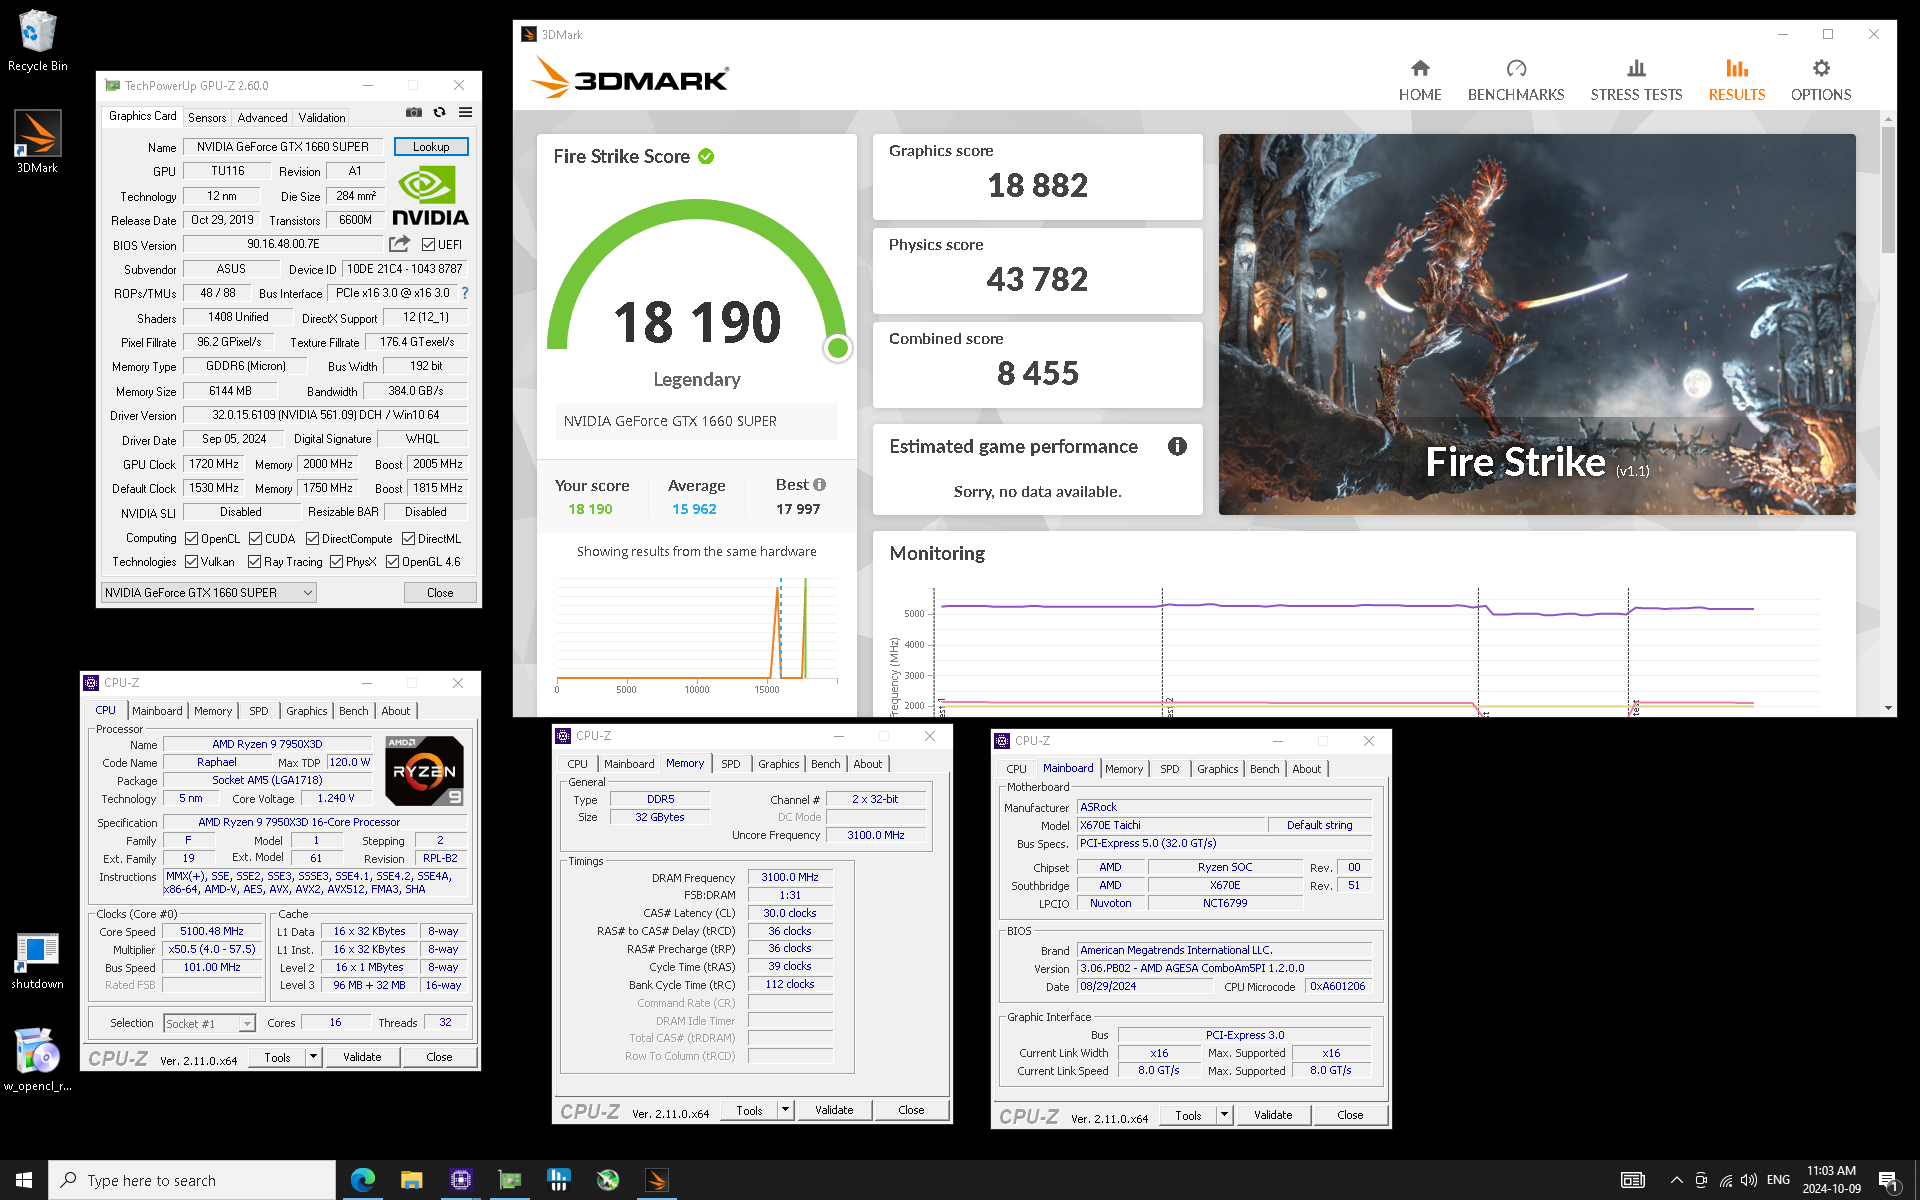Viewport: 1920px width, 1200px height.
Task: Open 3DMark Results section
Action: pos(1736,80)
